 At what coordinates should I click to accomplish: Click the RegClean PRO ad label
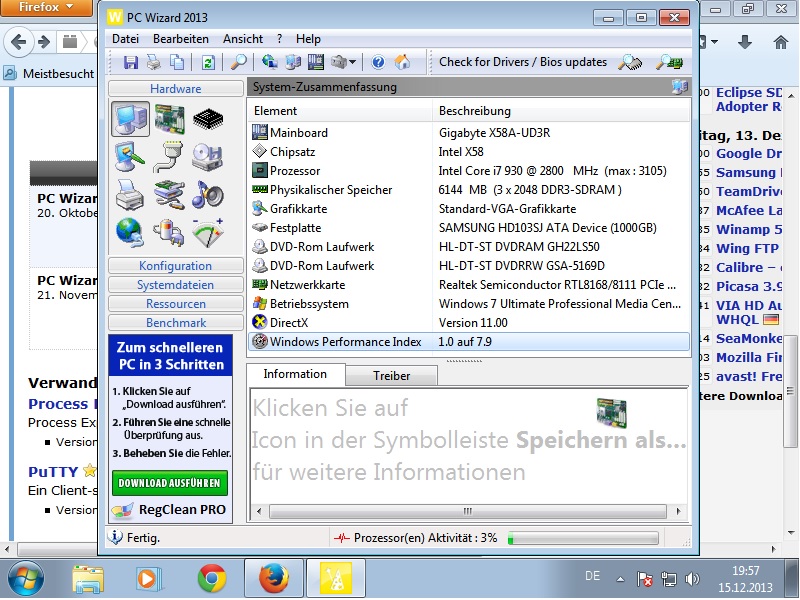(182, 510)
